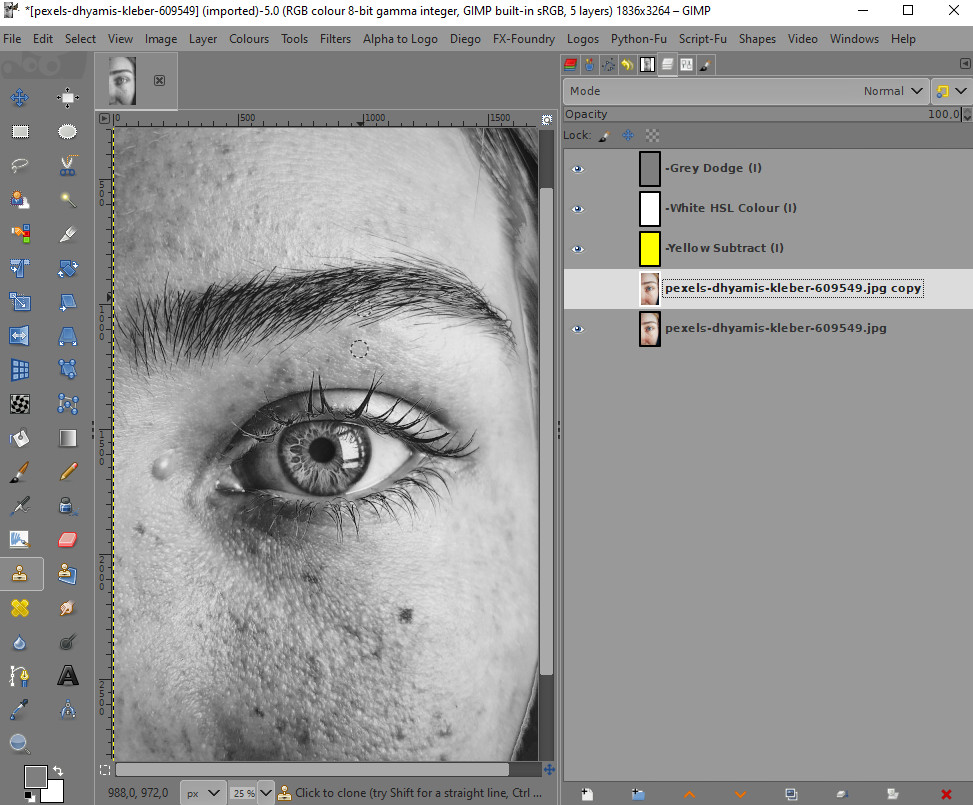Toggle visibility of White HSL Colour layer
The height and width of the screenshot is (805, 973).
[x=577, y=209]
